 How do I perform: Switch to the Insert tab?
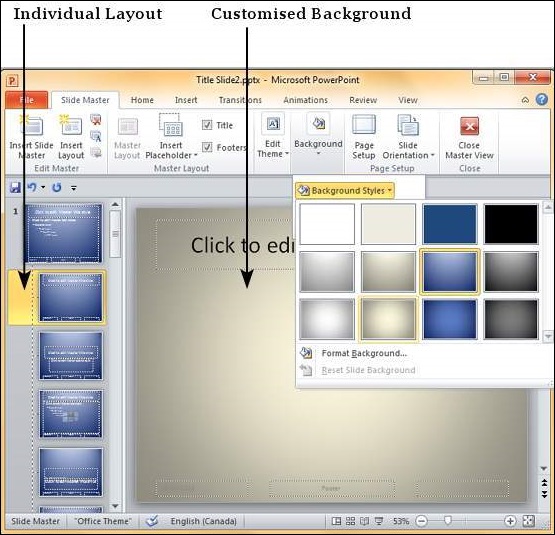tap(186, 100)
